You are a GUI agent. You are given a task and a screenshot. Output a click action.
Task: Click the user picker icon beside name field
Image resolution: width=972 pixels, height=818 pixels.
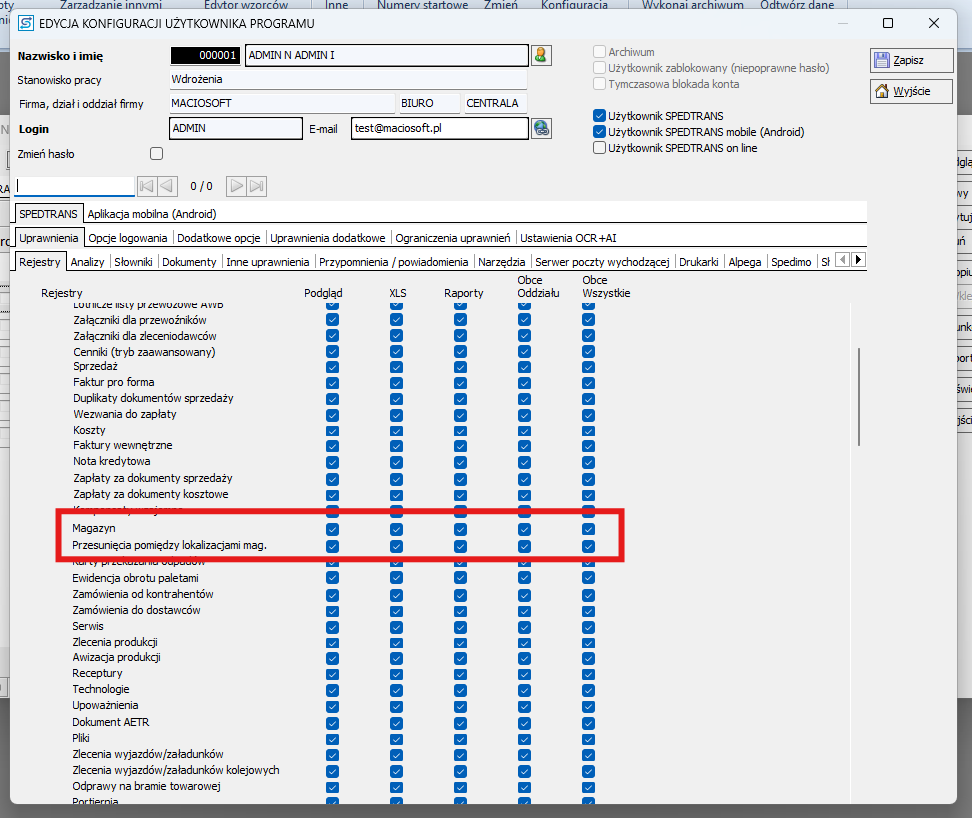point(541,55)
